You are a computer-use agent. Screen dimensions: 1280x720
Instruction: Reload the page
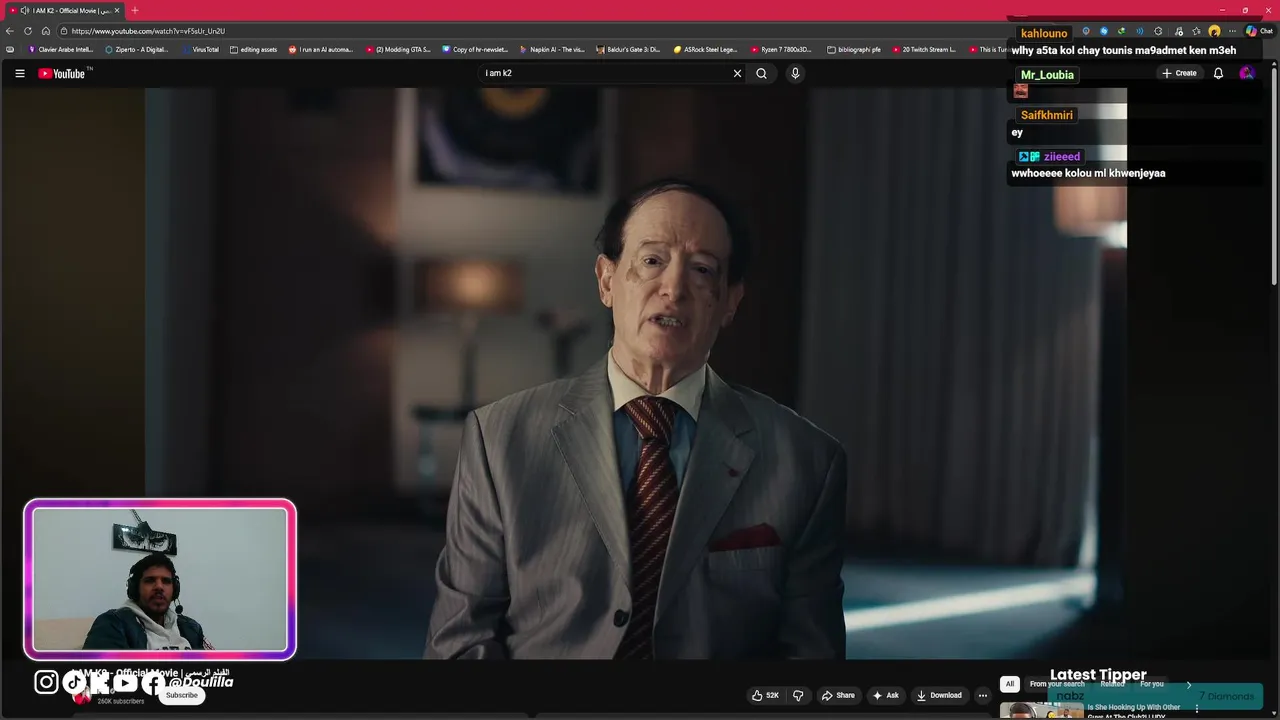[28, 31]
